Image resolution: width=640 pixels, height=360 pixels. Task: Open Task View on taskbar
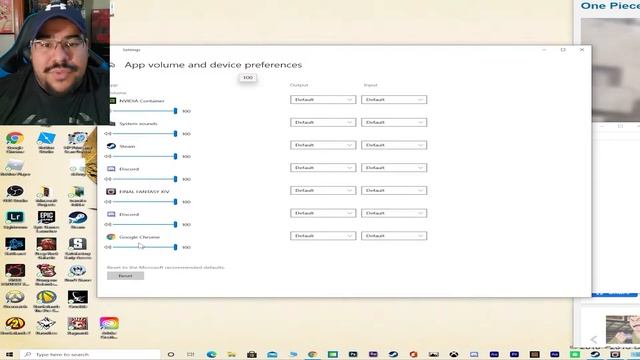[191, 354]
